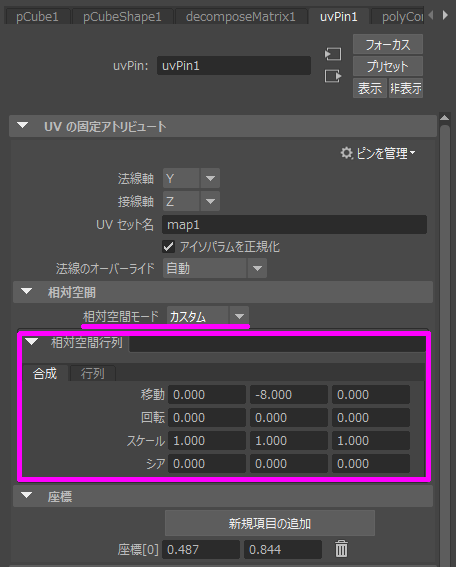Toggle アイソパラムを正規化 checkbox

(x=169, y=247)
